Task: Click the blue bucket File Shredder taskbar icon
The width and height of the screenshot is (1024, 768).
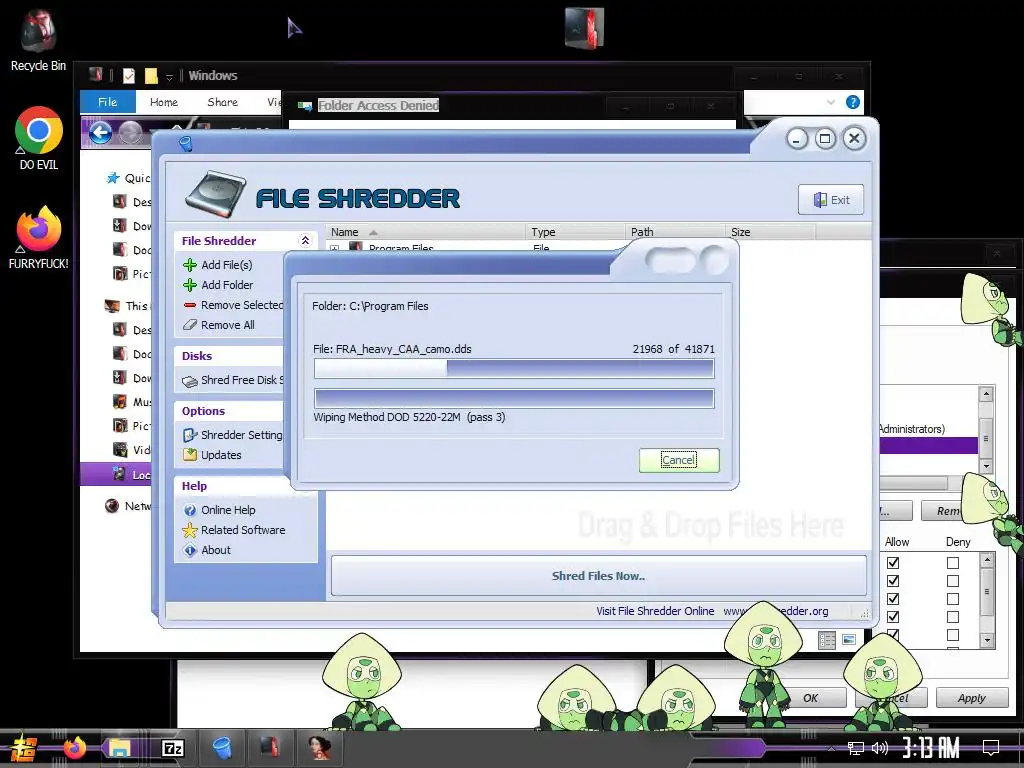Action: pyautogui.click(x=222, y=748)
